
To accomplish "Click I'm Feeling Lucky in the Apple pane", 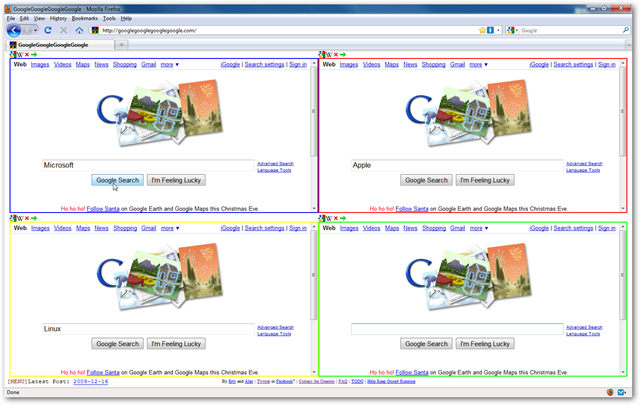I will (x=485, y=180).
